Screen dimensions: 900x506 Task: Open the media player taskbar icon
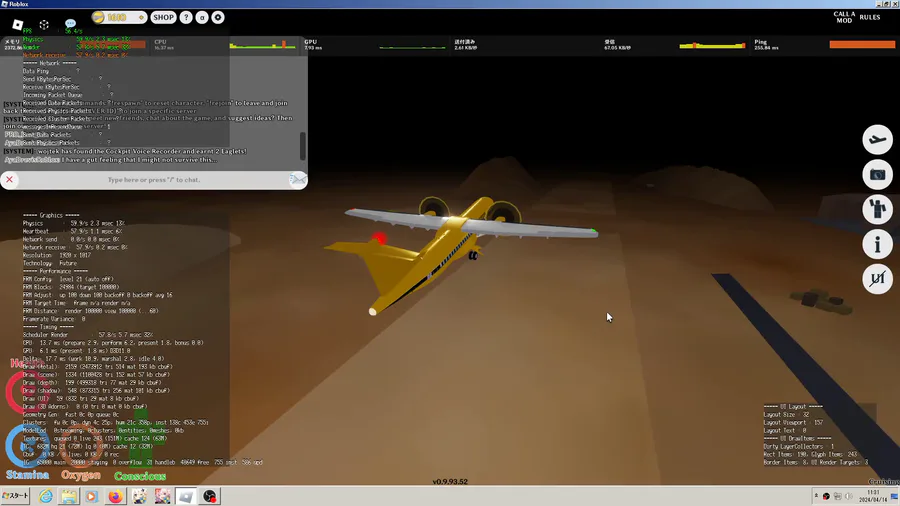pos(92,496)
